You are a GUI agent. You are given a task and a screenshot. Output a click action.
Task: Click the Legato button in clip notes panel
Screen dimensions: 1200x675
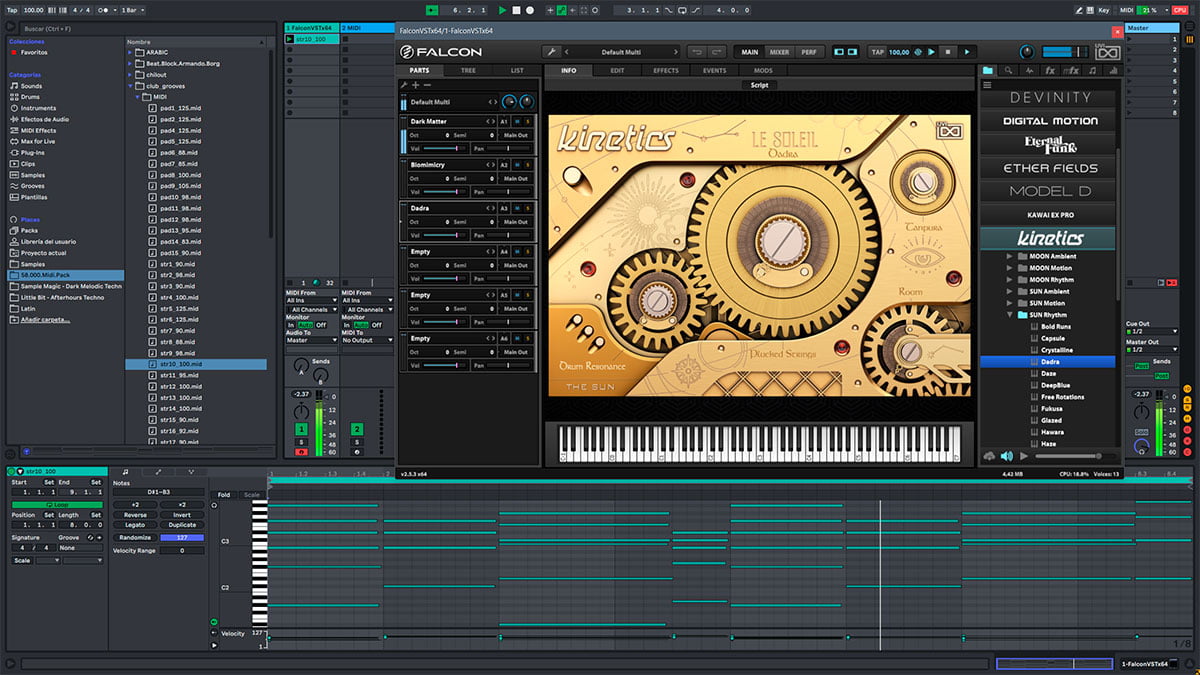point(135,525)
